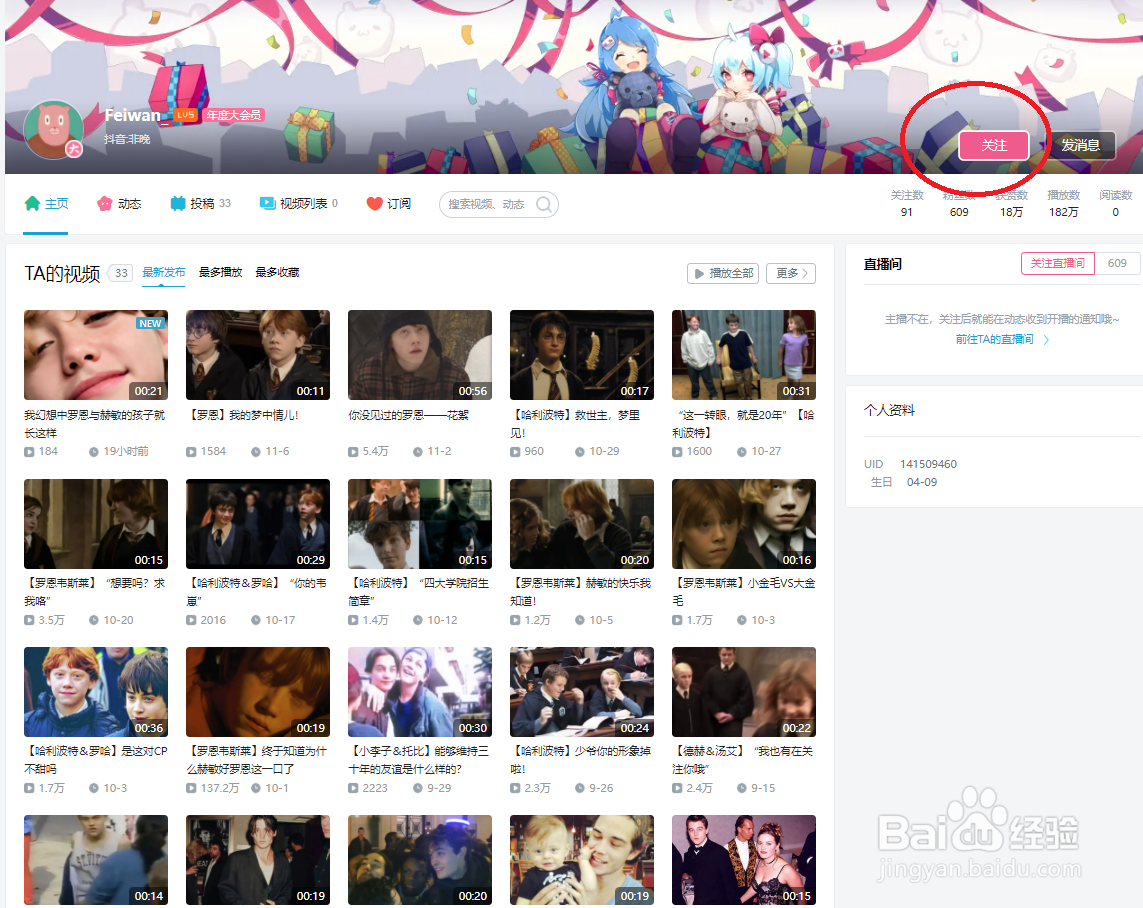Click the red heart 订阅 icon

pyautogui.click(x=375, y=203)
